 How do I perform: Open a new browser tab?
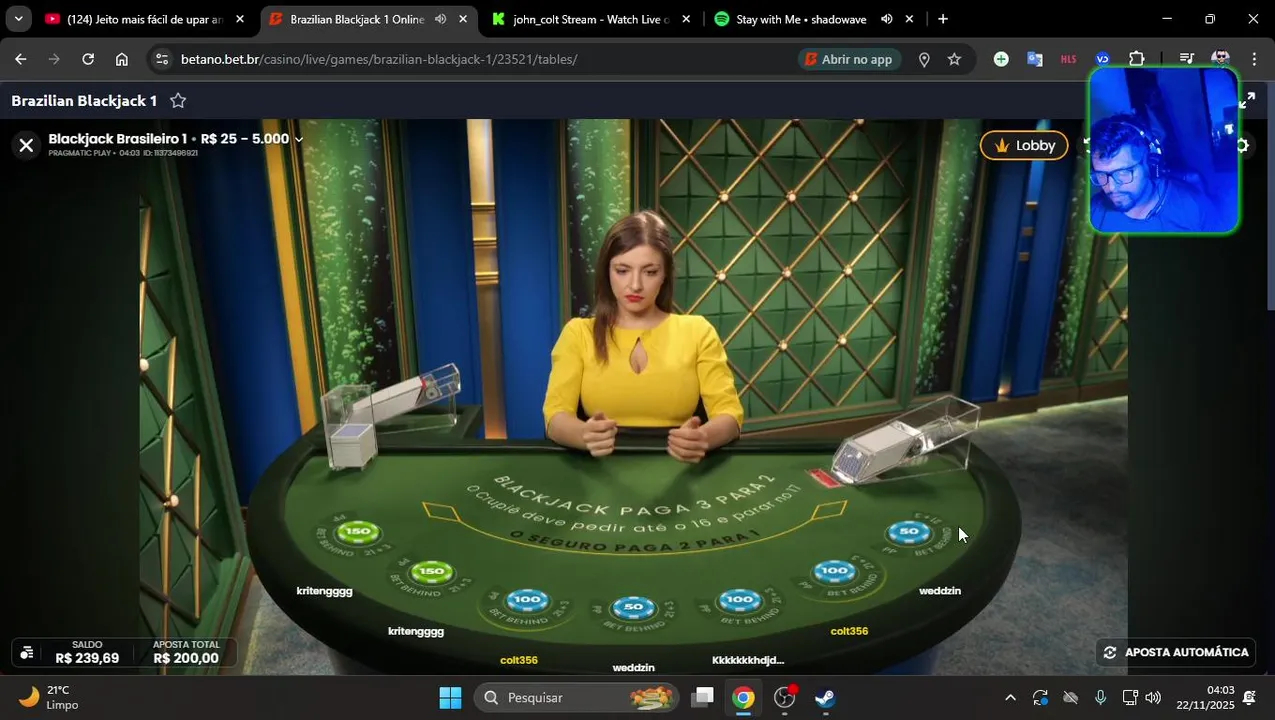(942, 19)
